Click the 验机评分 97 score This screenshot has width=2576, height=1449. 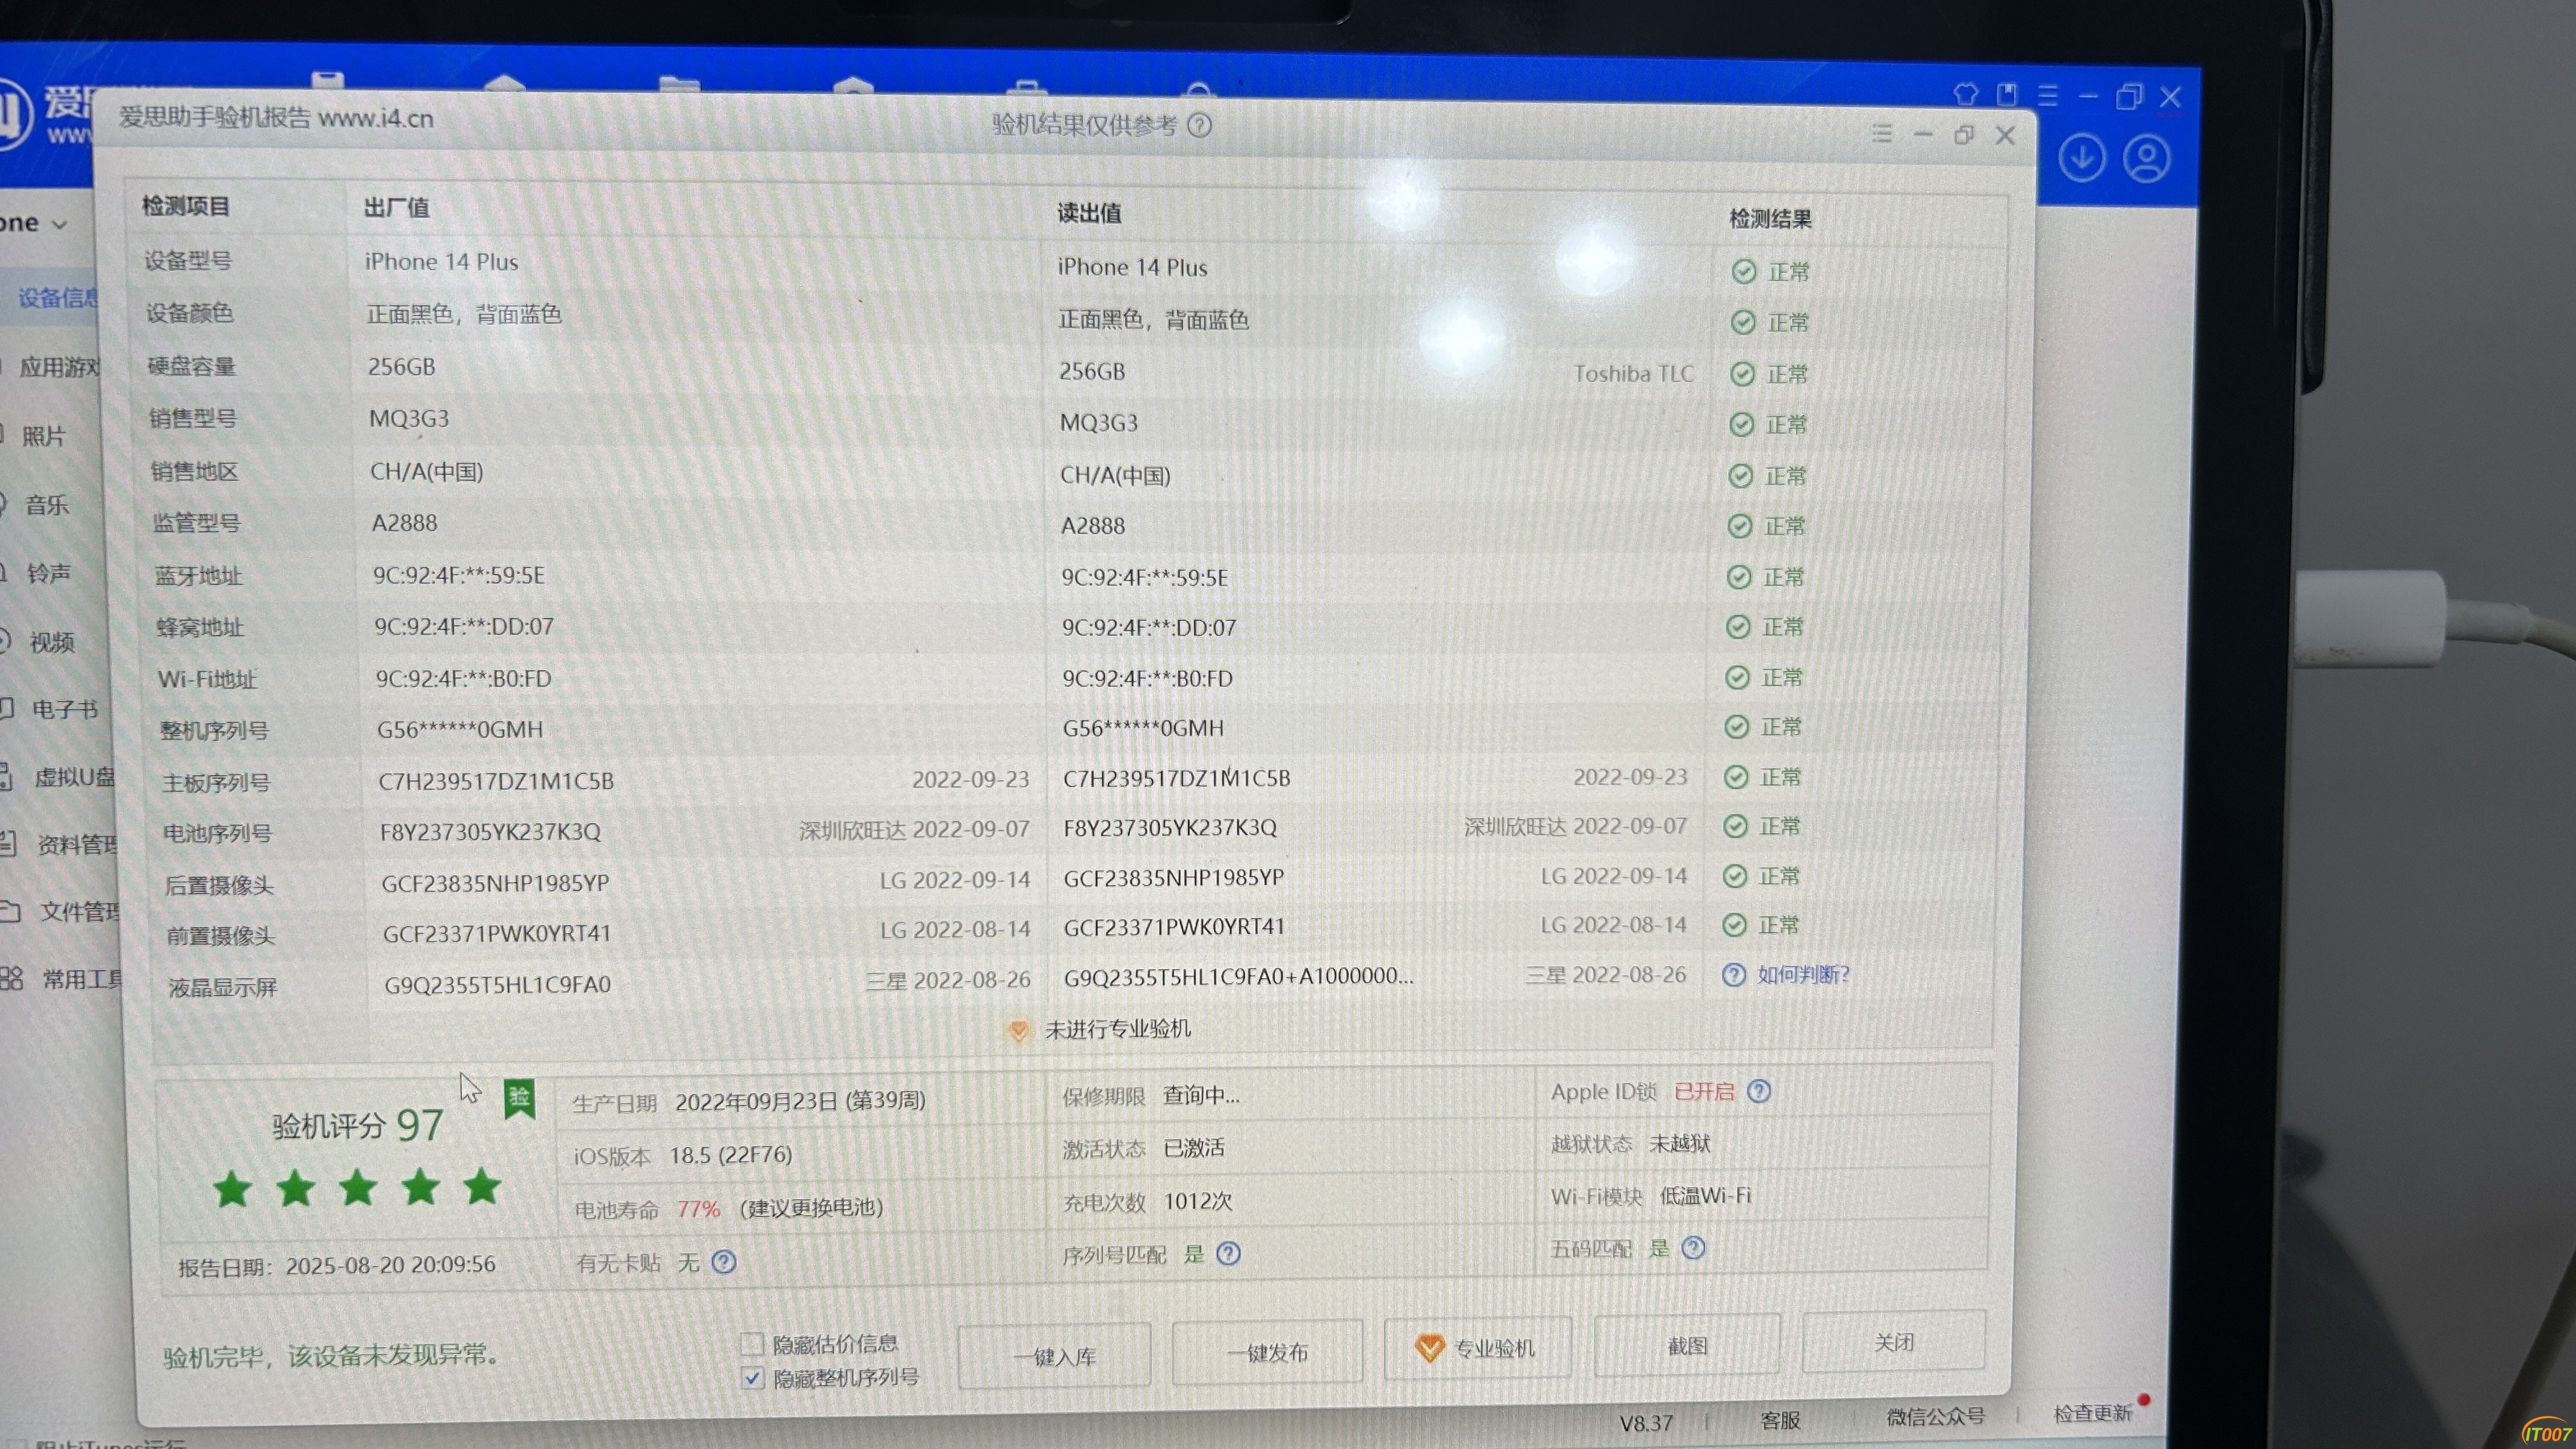point(358,1126)
